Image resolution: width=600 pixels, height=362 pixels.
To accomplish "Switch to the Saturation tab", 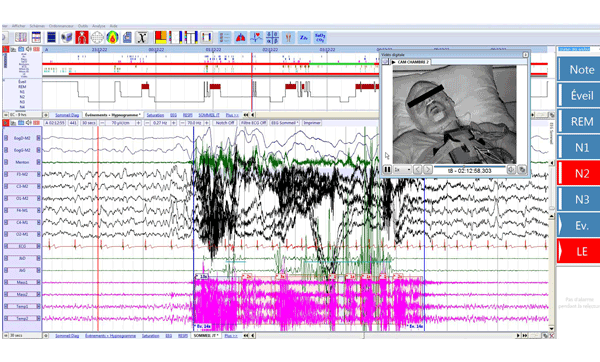I will [155, 115].
